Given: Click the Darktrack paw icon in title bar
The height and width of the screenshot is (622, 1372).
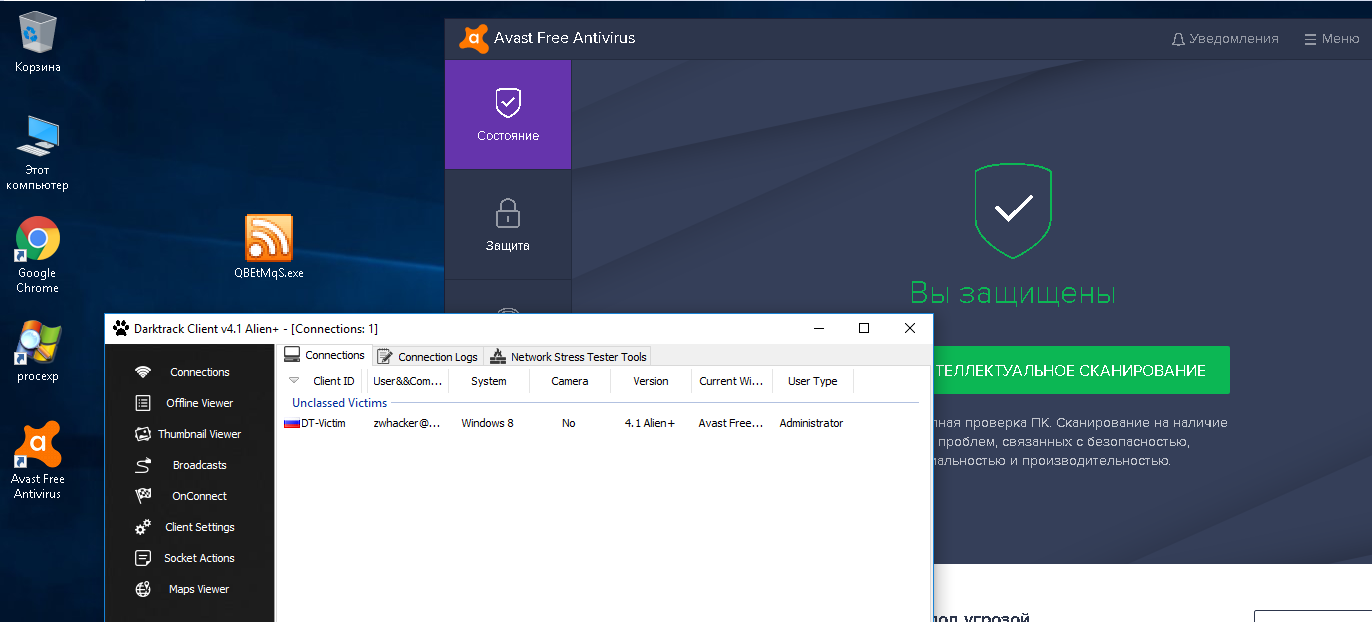Looking at the screenshot, I should tap(121, 328).
